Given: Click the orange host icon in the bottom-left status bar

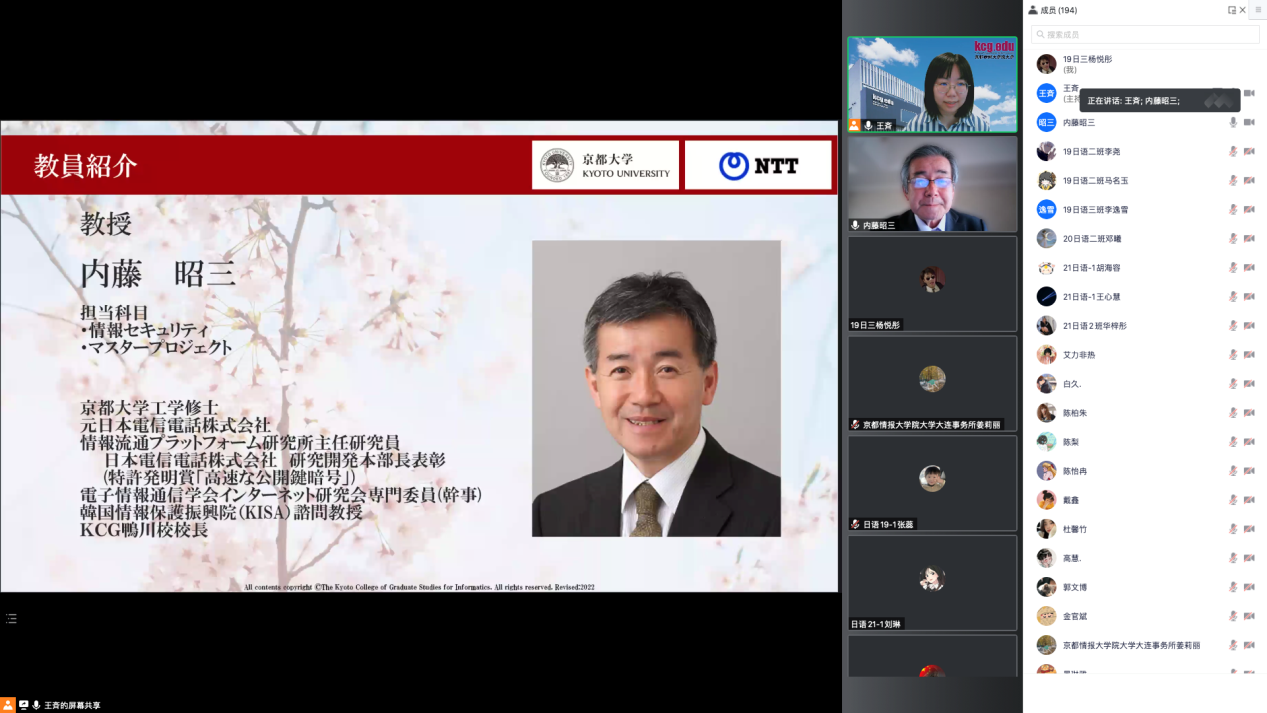Looking at the screenshot, I should 8,705.
